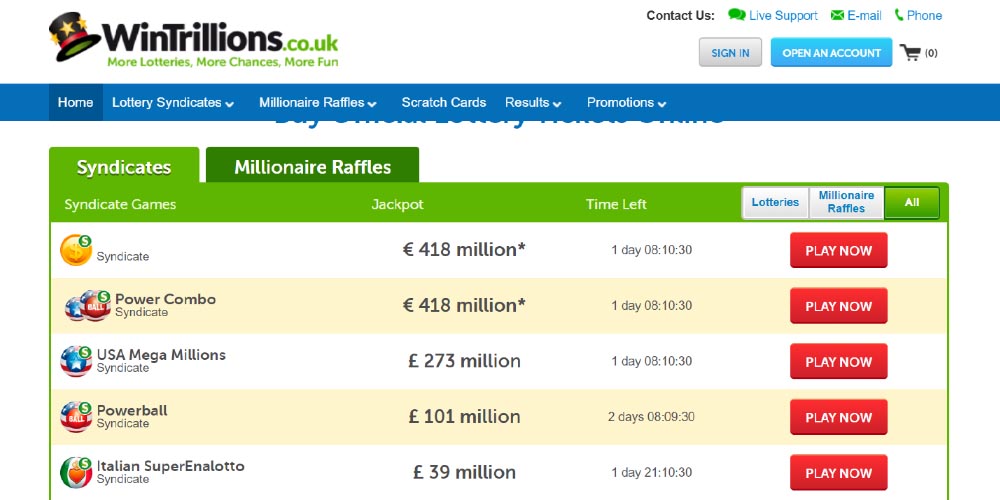Filter the list by Millionaire Raffles toggle
Viewport: 1000px width, 500px height.
[x=846, y=203]
